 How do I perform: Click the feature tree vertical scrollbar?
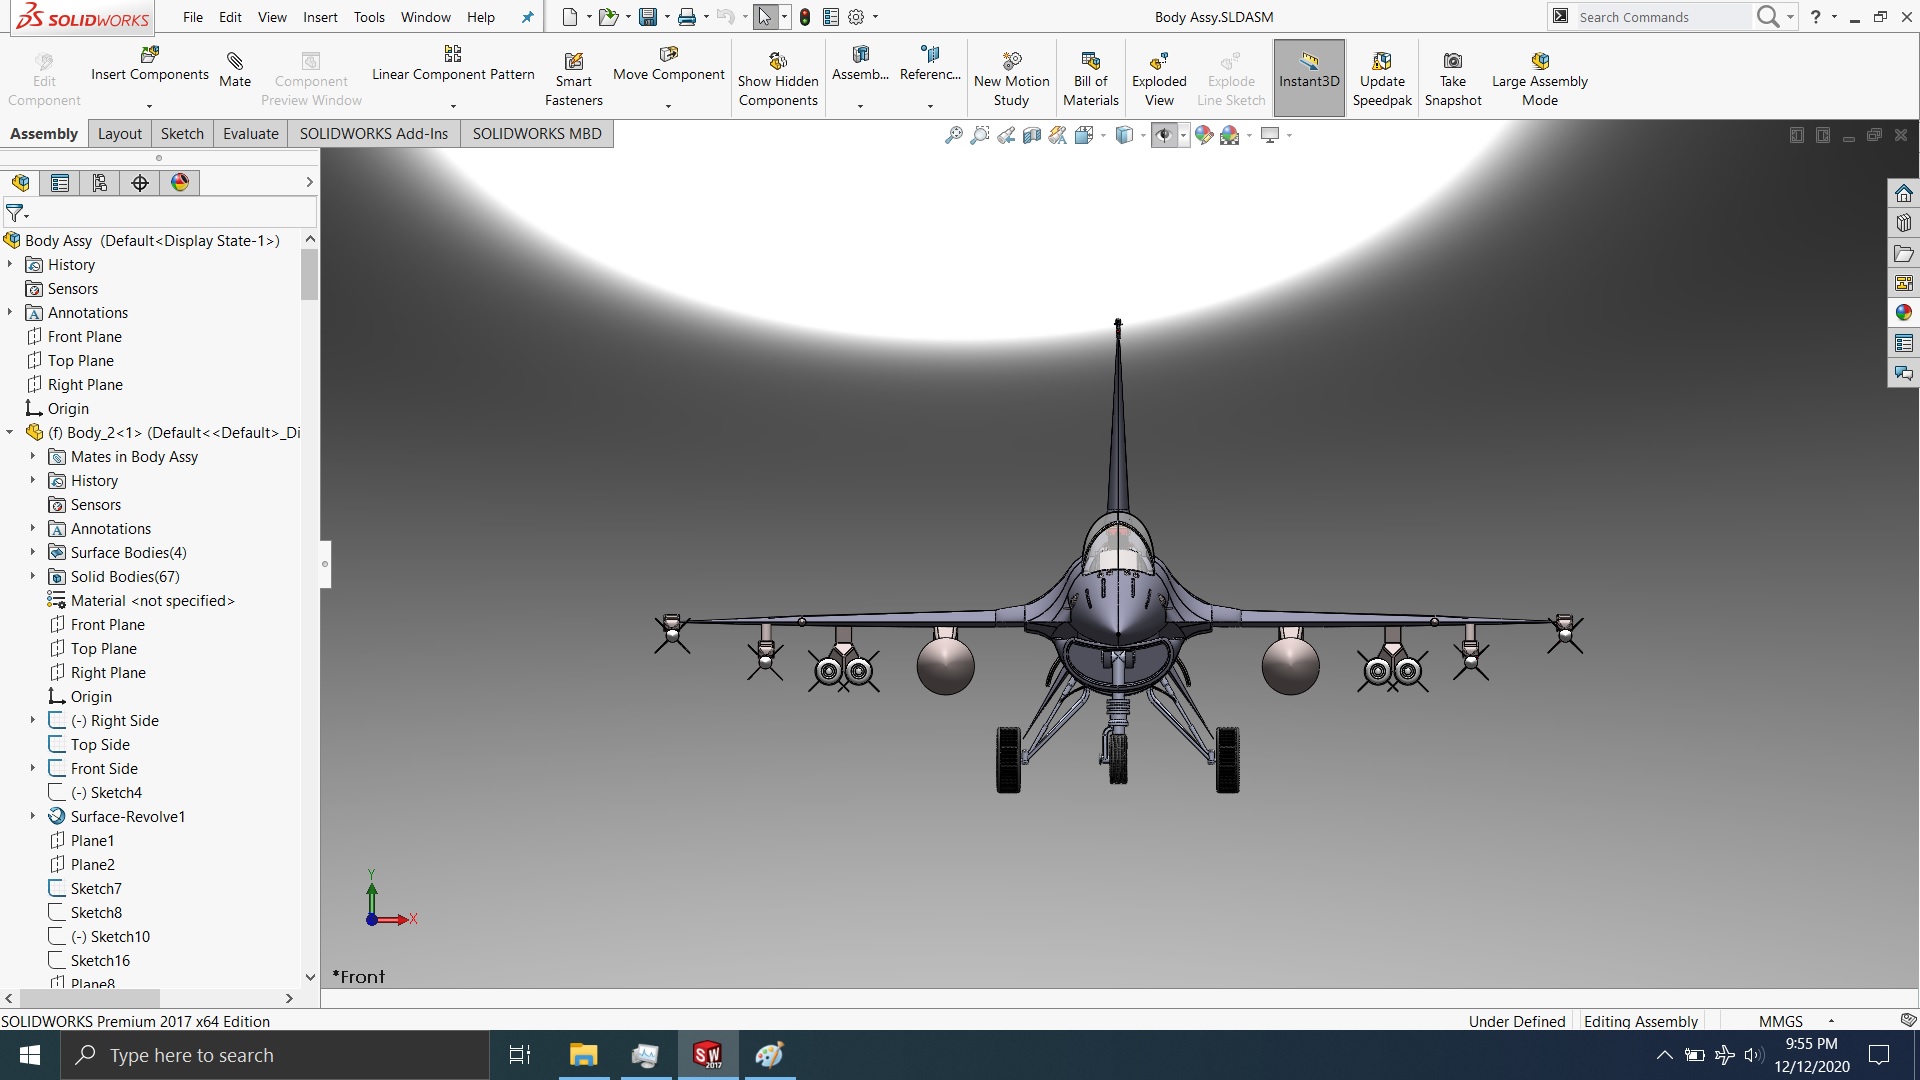coord(309,274)
